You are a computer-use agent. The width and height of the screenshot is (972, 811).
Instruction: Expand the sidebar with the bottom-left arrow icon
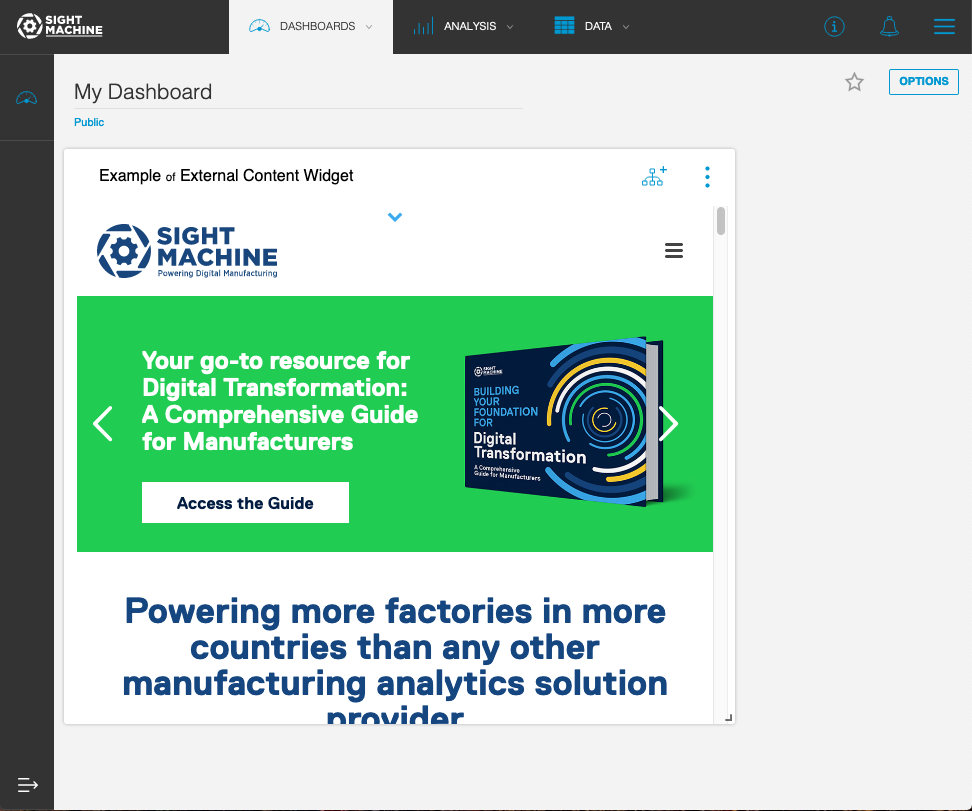(x=27, y=785)
